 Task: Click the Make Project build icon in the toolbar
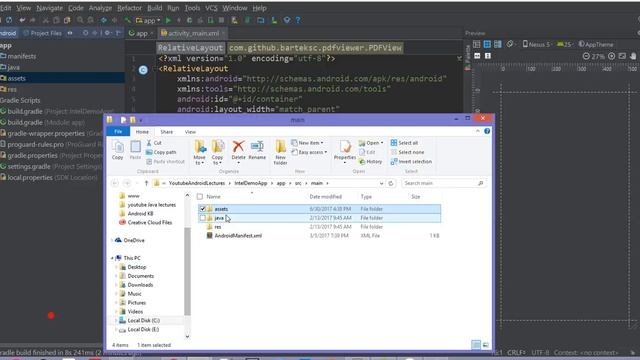point(128,20)
